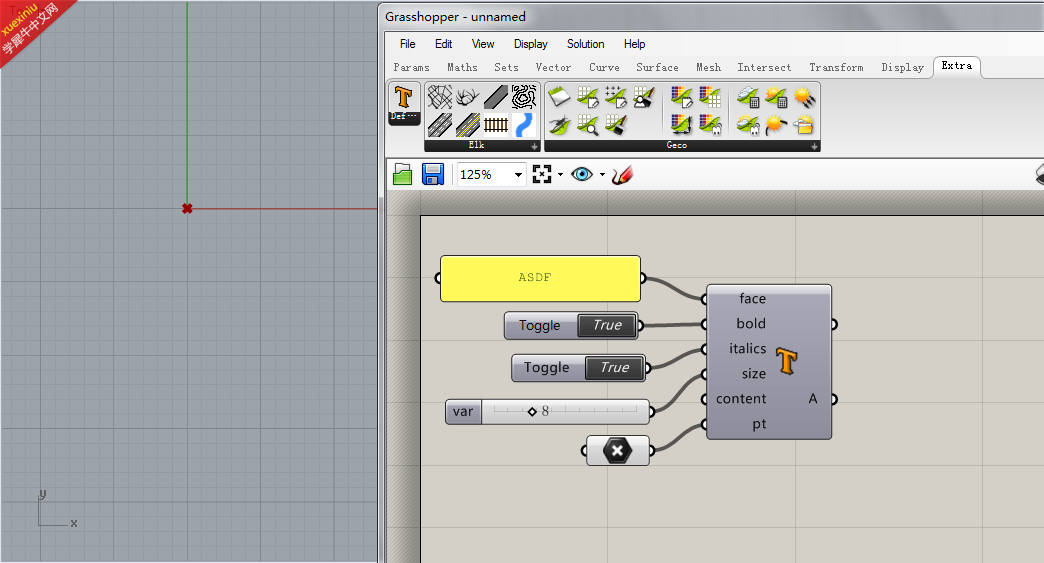Switch to the Sets tab
1044x563 pixels.
(506, 67)
